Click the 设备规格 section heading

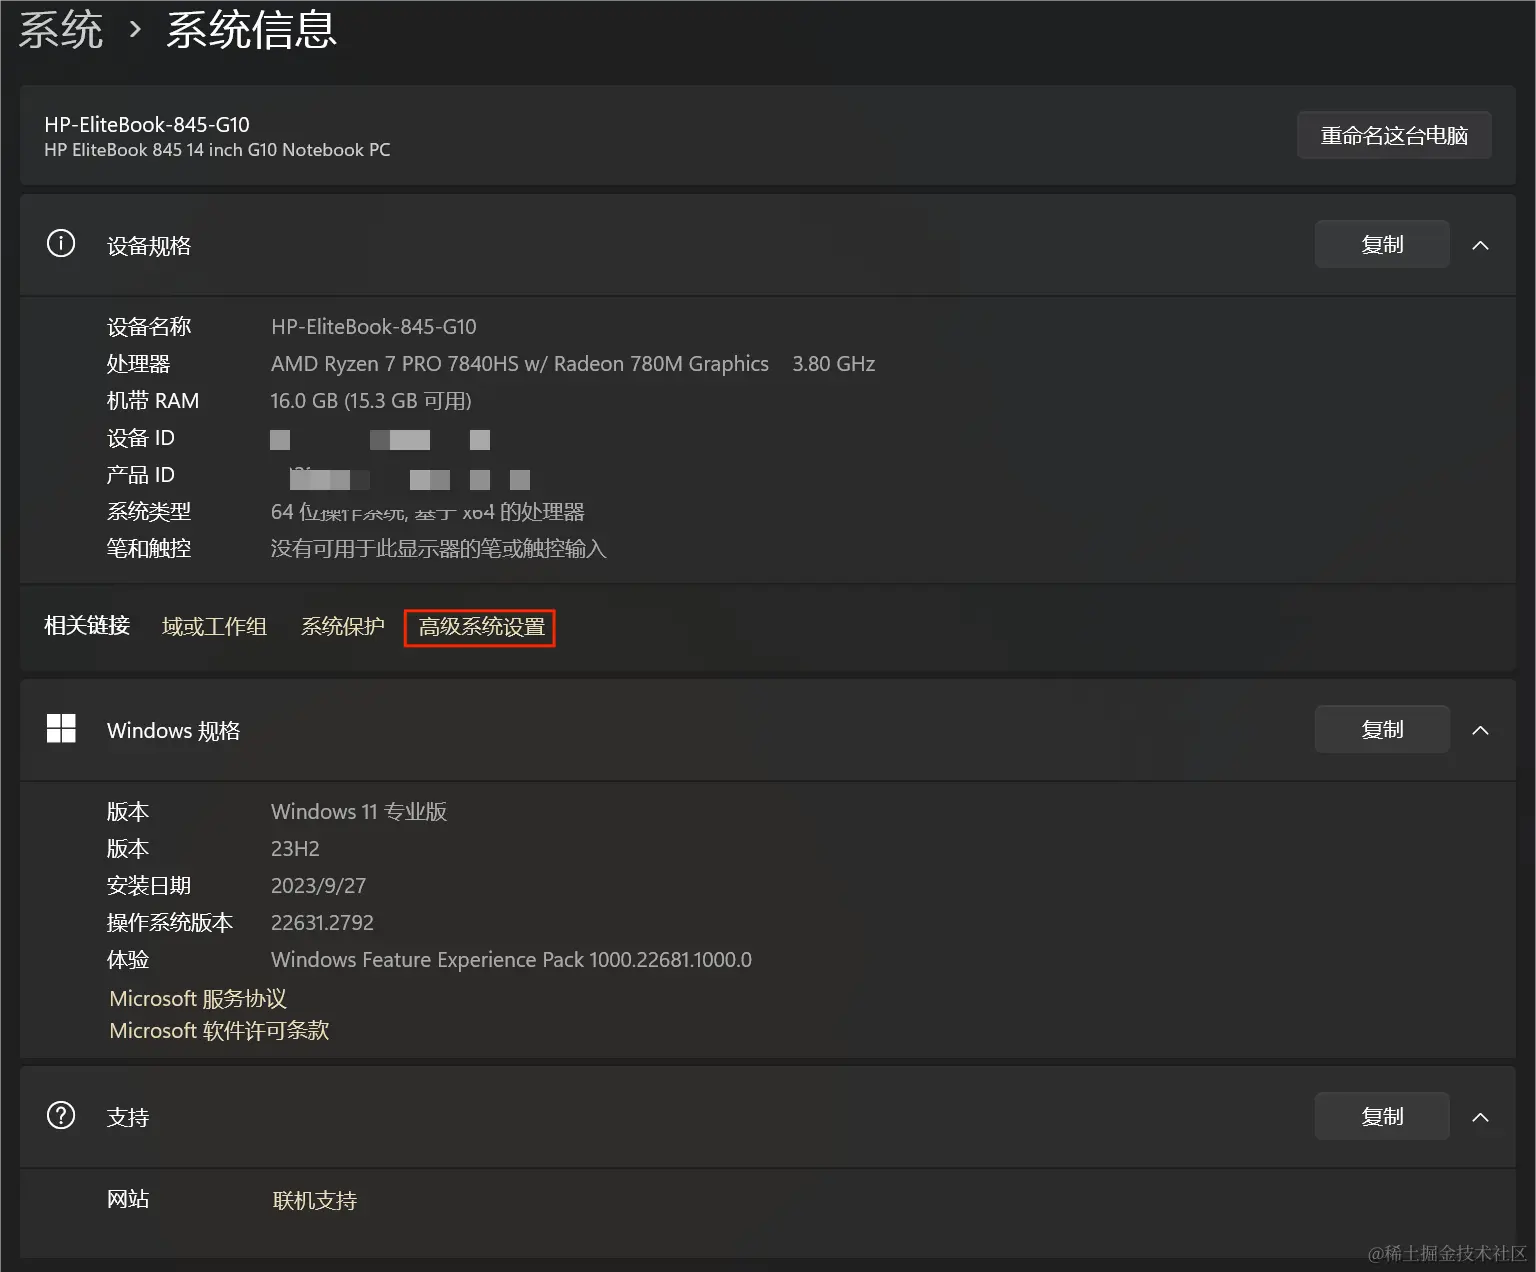click(x=149, y=246)
